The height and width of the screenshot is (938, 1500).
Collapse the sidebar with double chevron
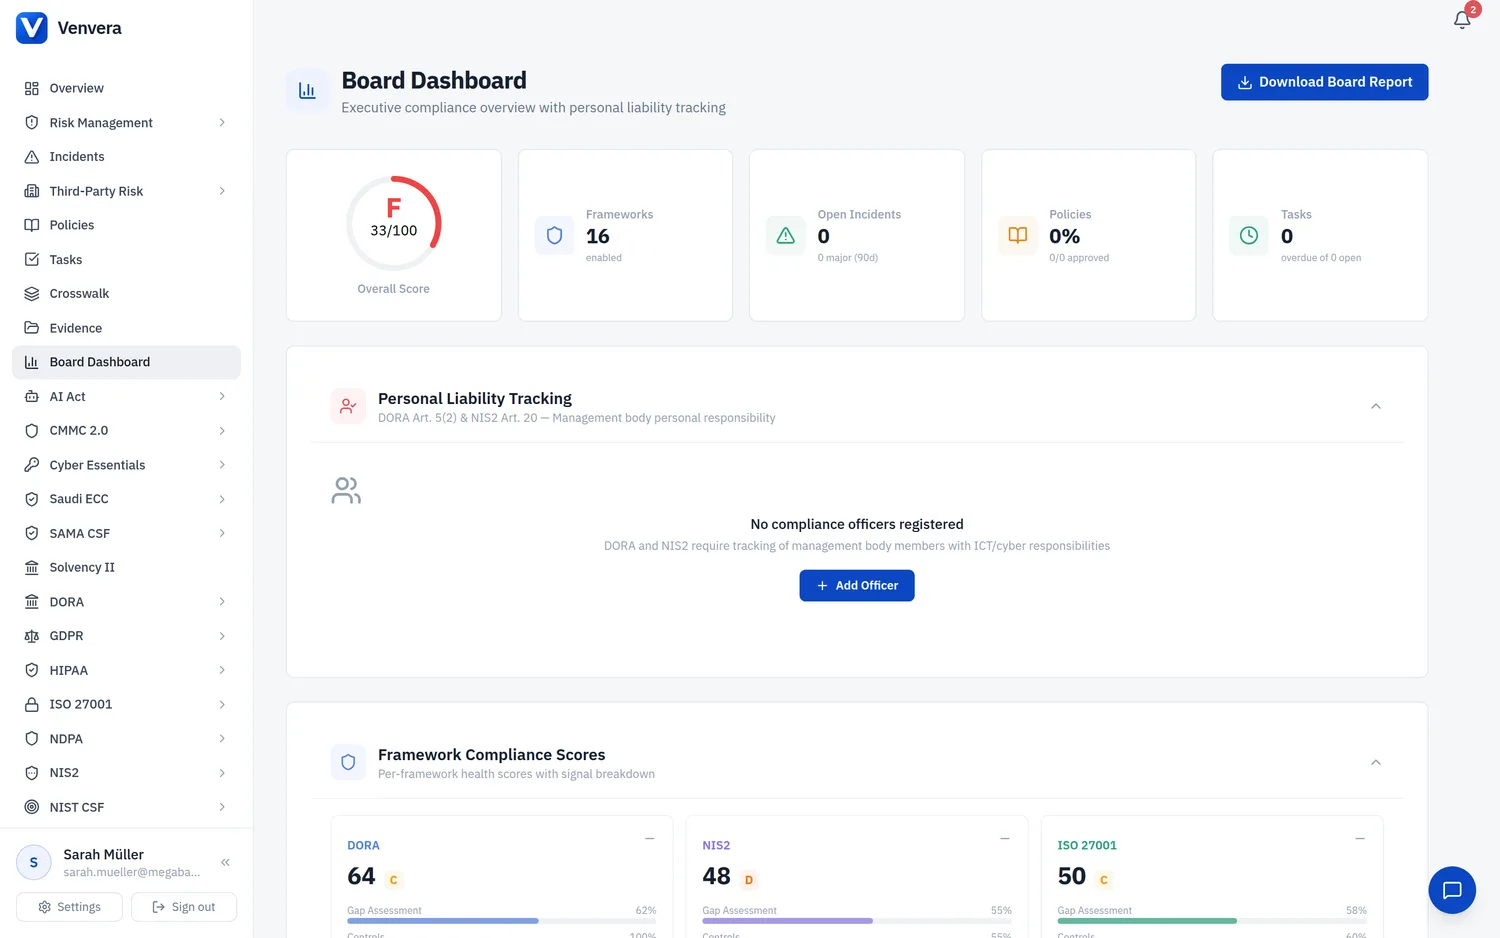(x=225, y=862)
